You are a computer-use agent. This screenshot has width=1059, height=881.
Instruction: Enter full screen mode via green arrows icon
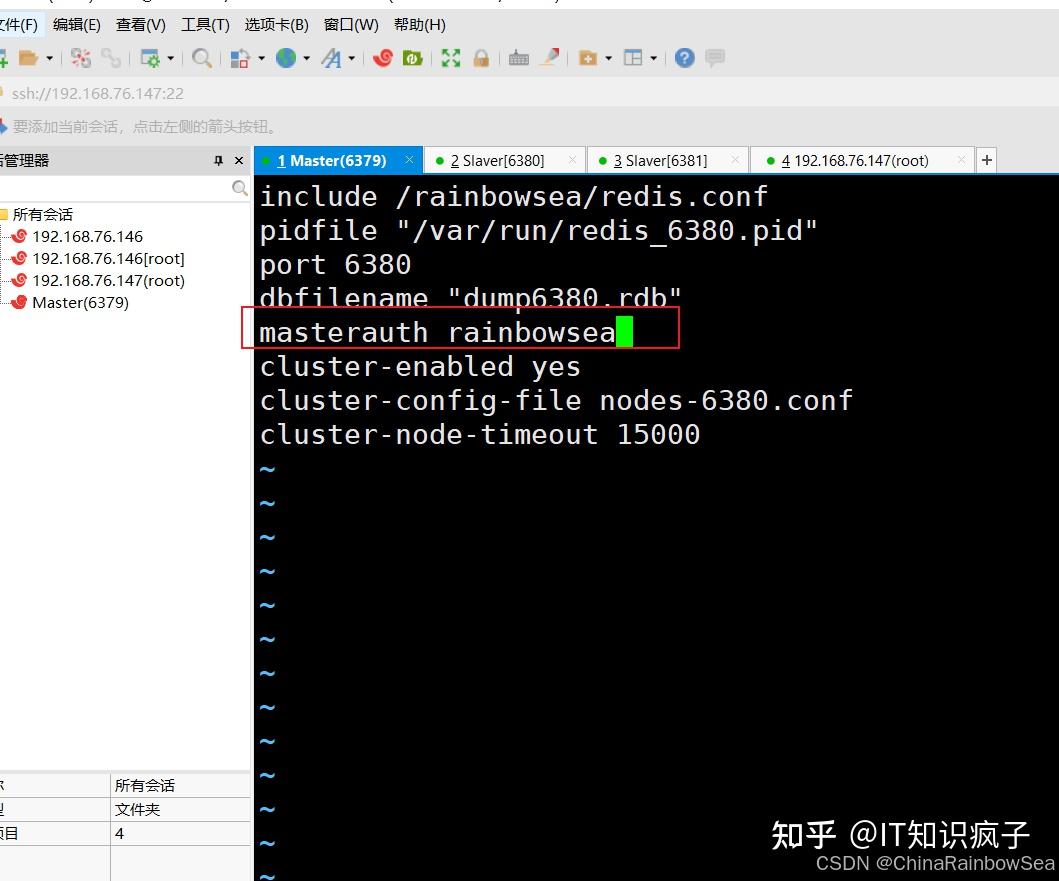coord(451,57)
